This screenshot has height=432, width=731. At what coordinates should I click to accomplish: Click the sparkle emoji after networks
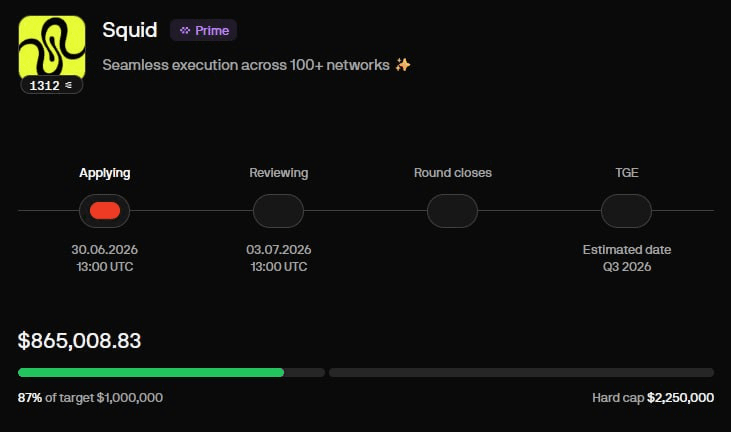[x=403, y=65]
